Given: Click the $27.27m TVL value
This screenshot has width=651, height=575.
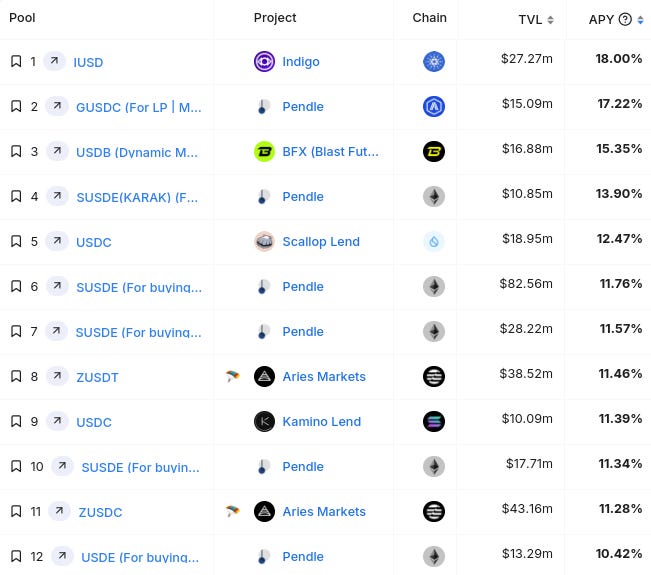Looking at the screenshot, I should [x=526, y=59].
